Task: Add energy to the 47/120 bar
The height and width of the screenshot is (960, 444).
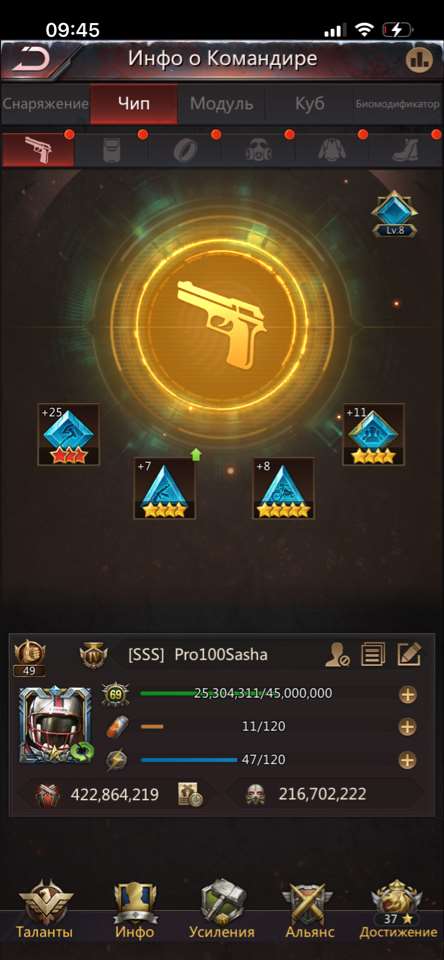Action: click(x=407, y=760)
